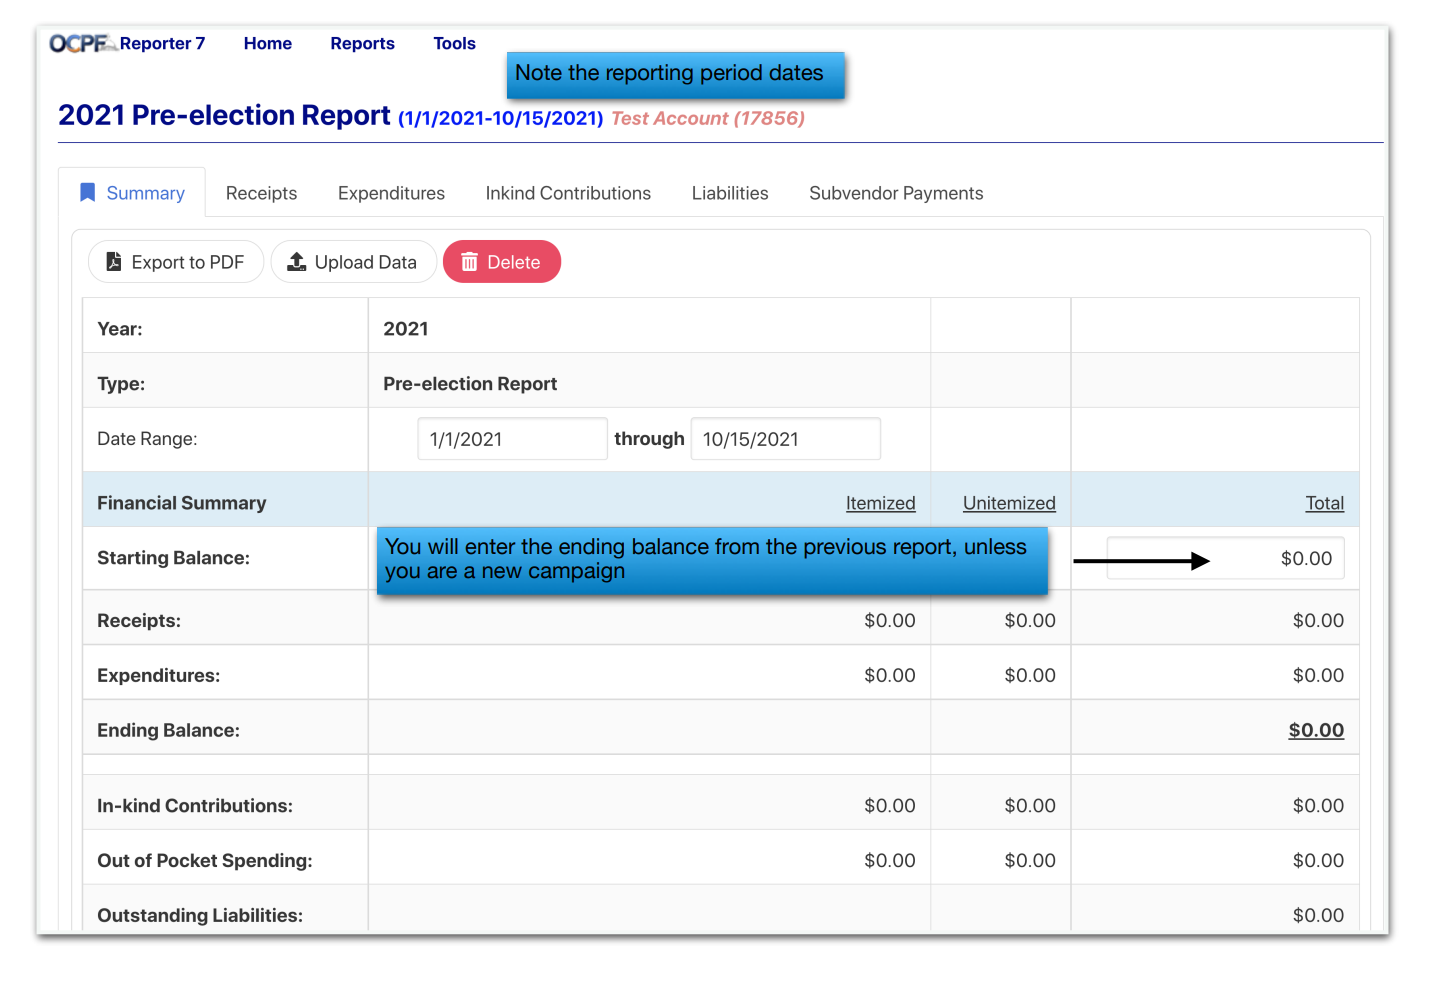Screen dimensions: 1429x982
Task: Click the start date field 1/1/2021
Action: point(512,439)
